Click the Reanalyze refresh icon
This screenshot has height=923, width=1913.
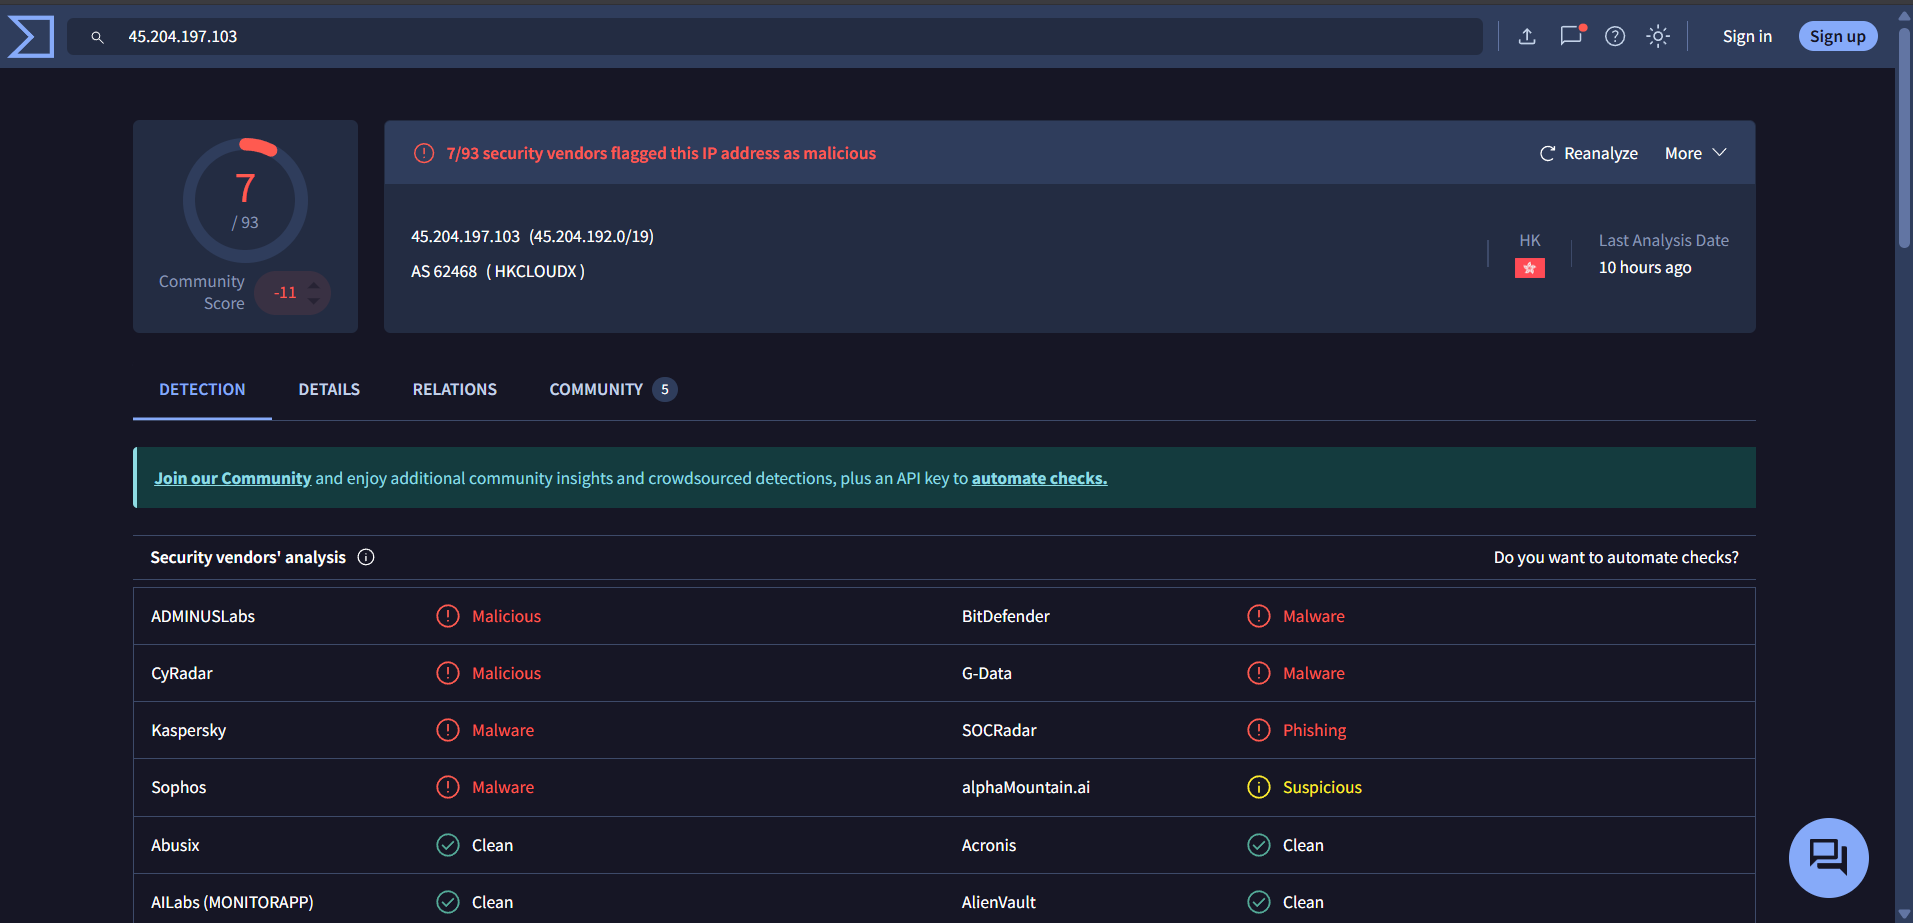pos(1547,153)
